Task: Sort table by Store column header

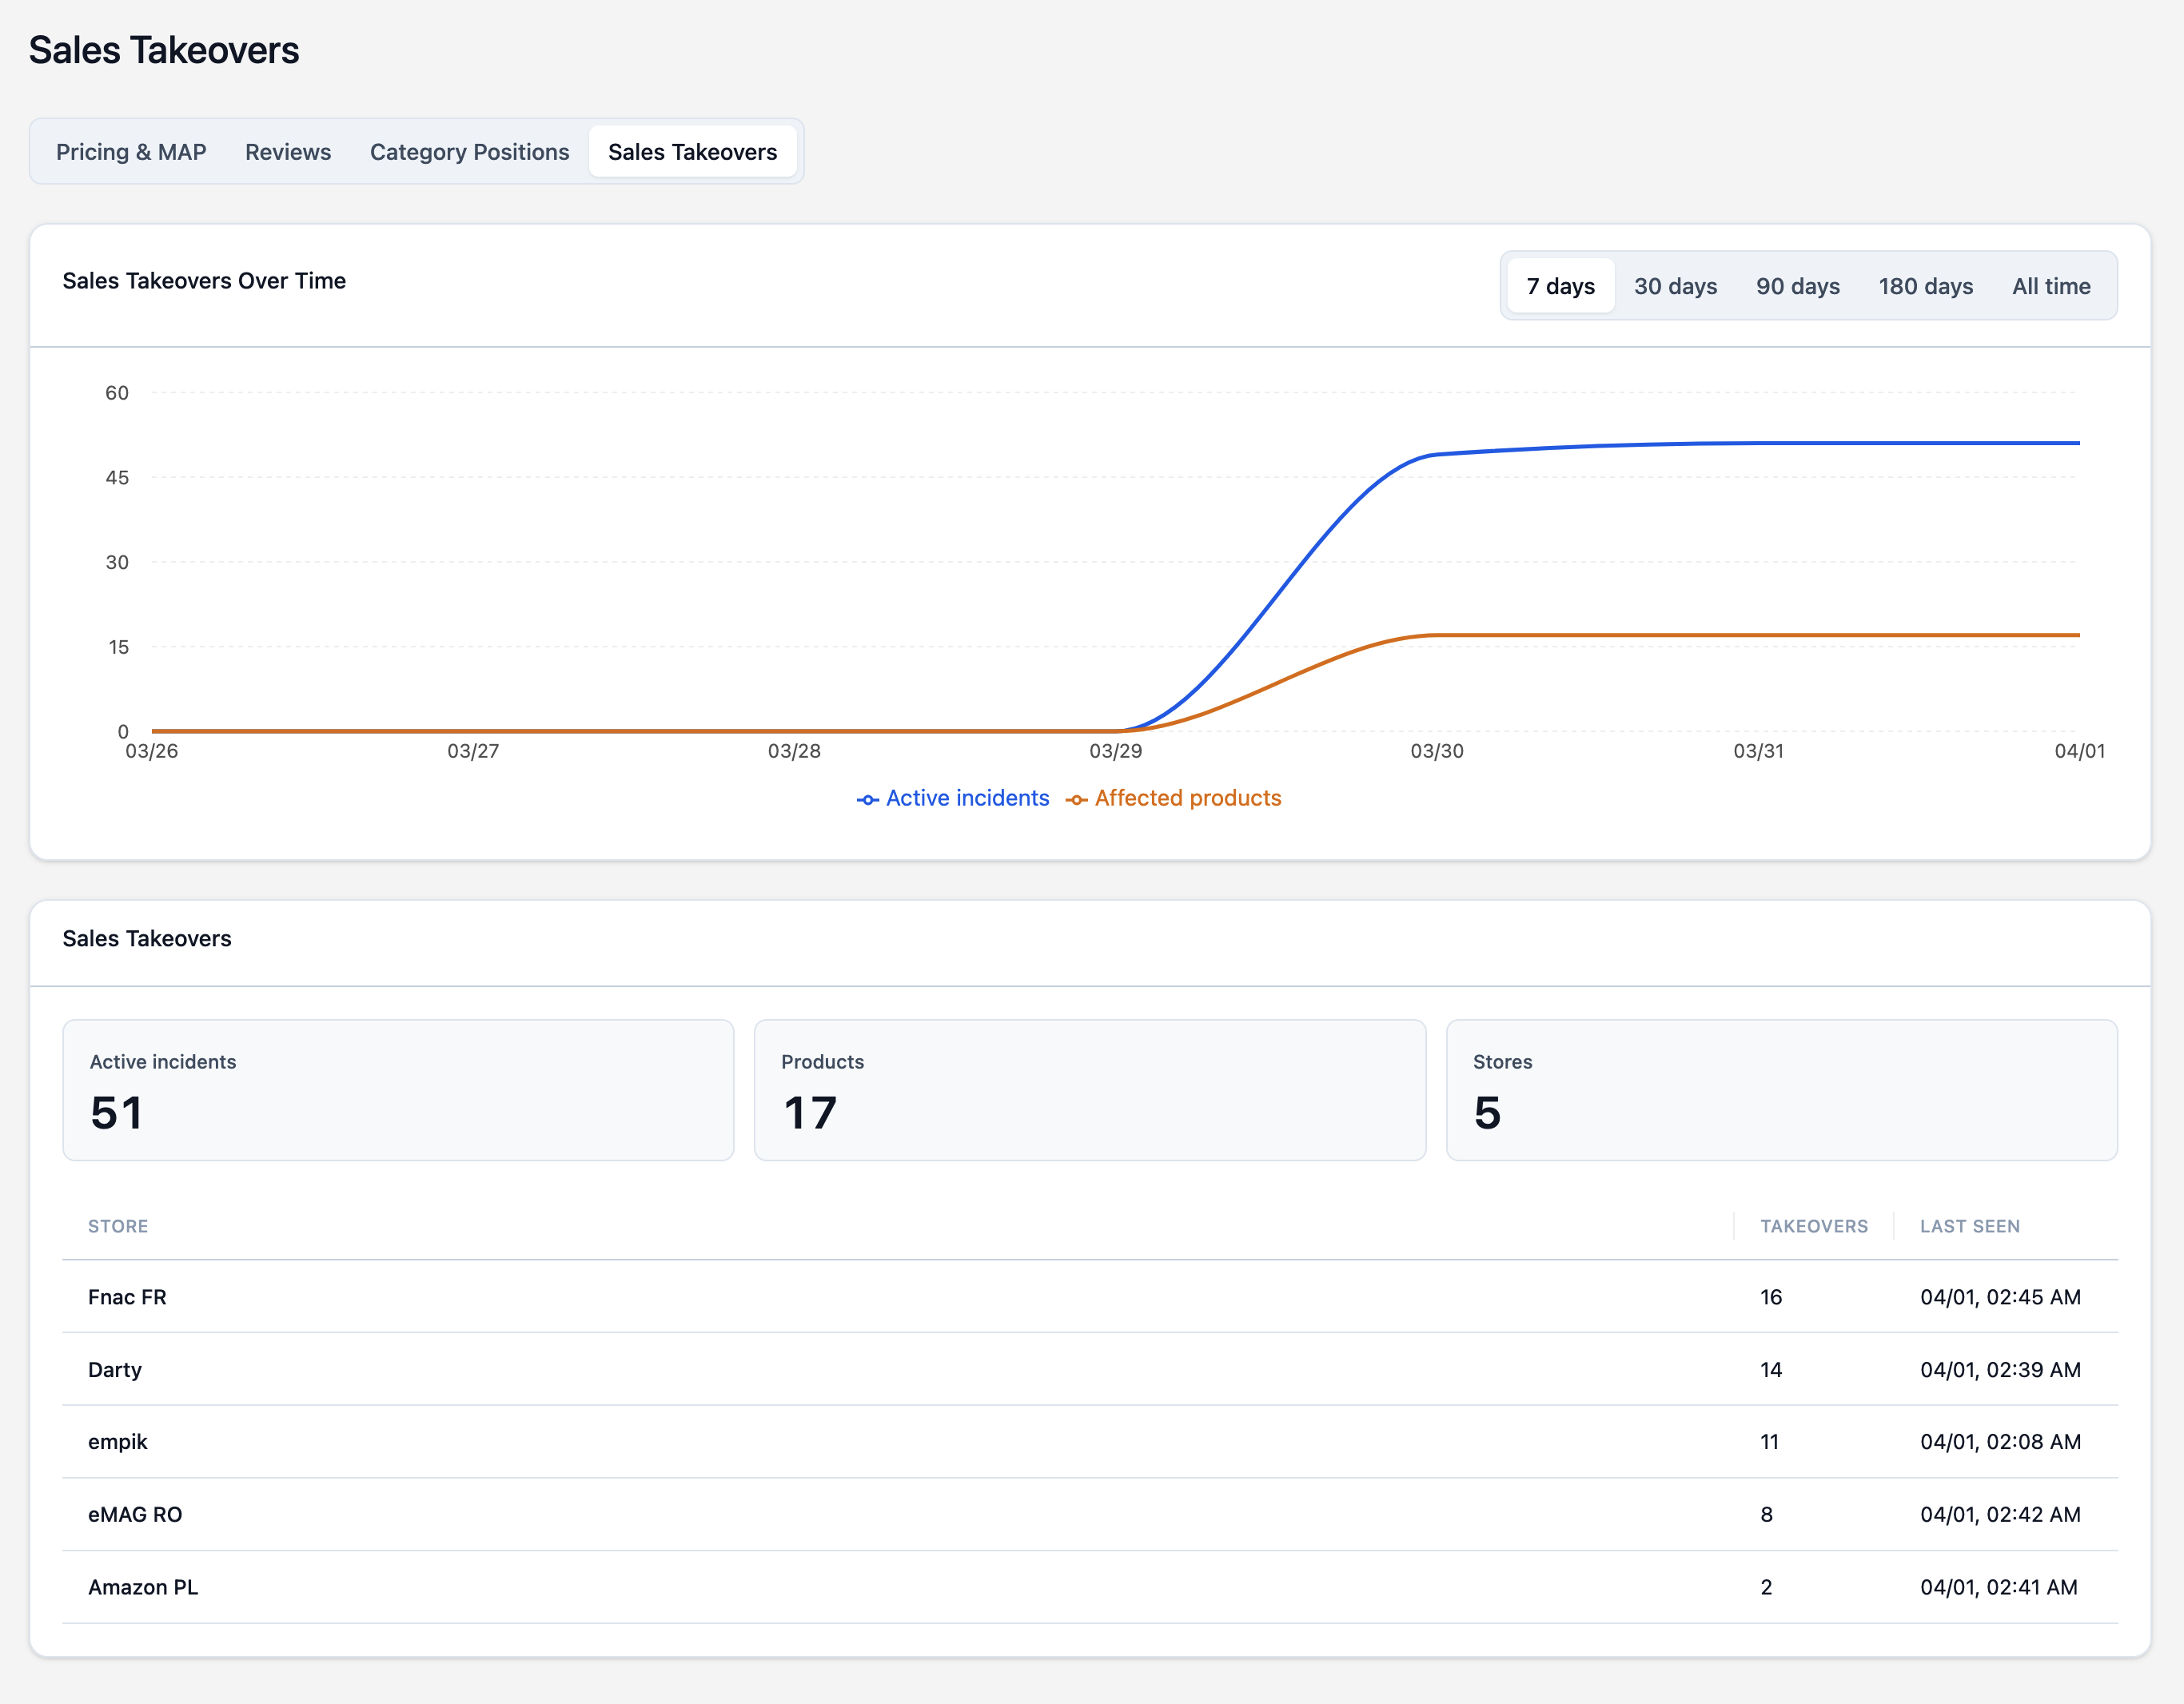Action: 118,1226
